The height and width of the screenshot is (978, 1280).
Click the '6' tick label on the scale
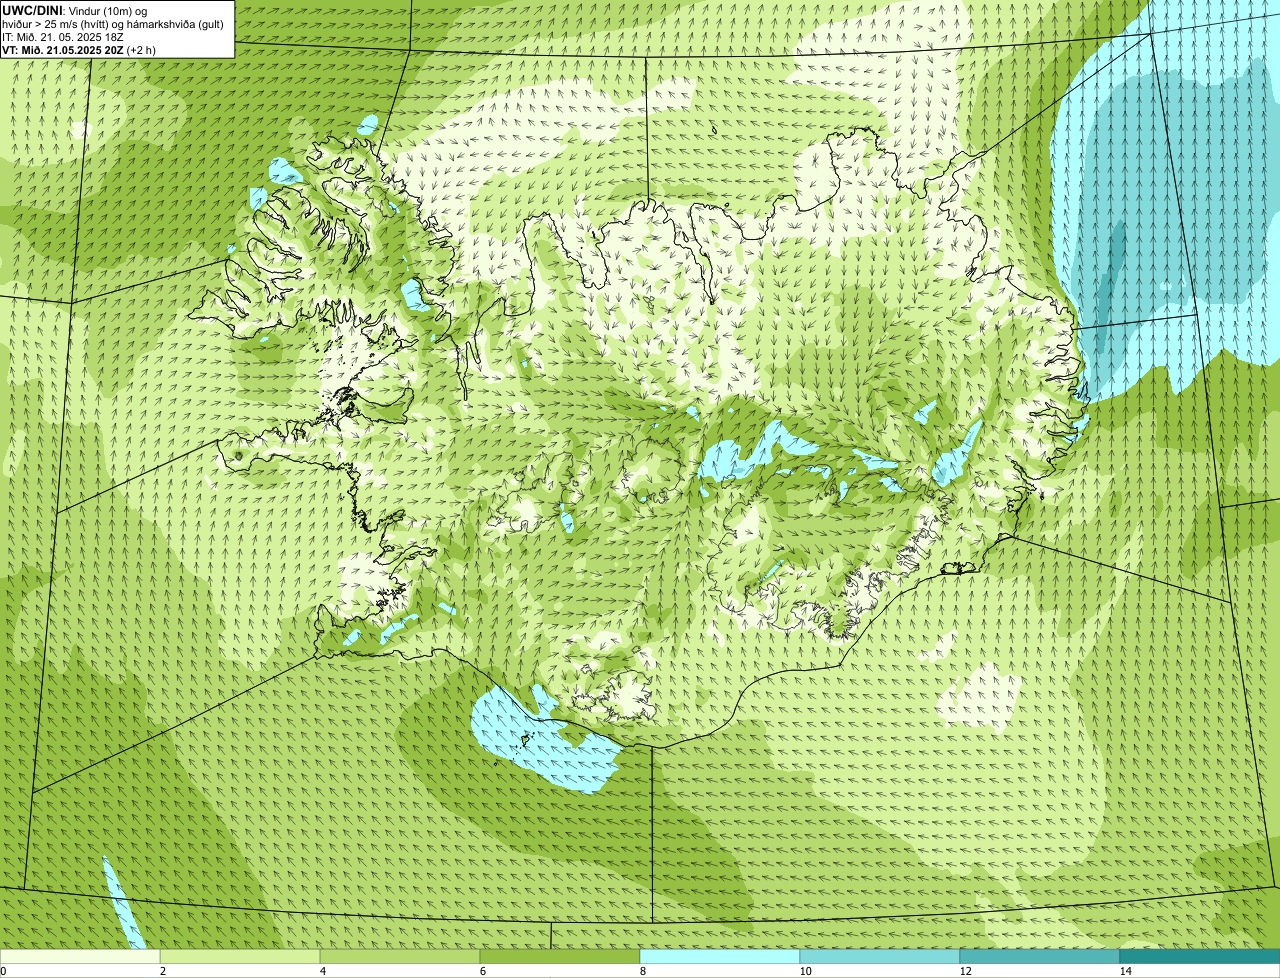(482, 971)
